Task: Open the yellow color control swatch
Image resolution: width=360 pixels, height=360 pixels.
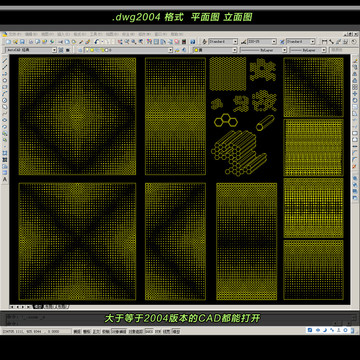Action: click(x=214, y=50)
